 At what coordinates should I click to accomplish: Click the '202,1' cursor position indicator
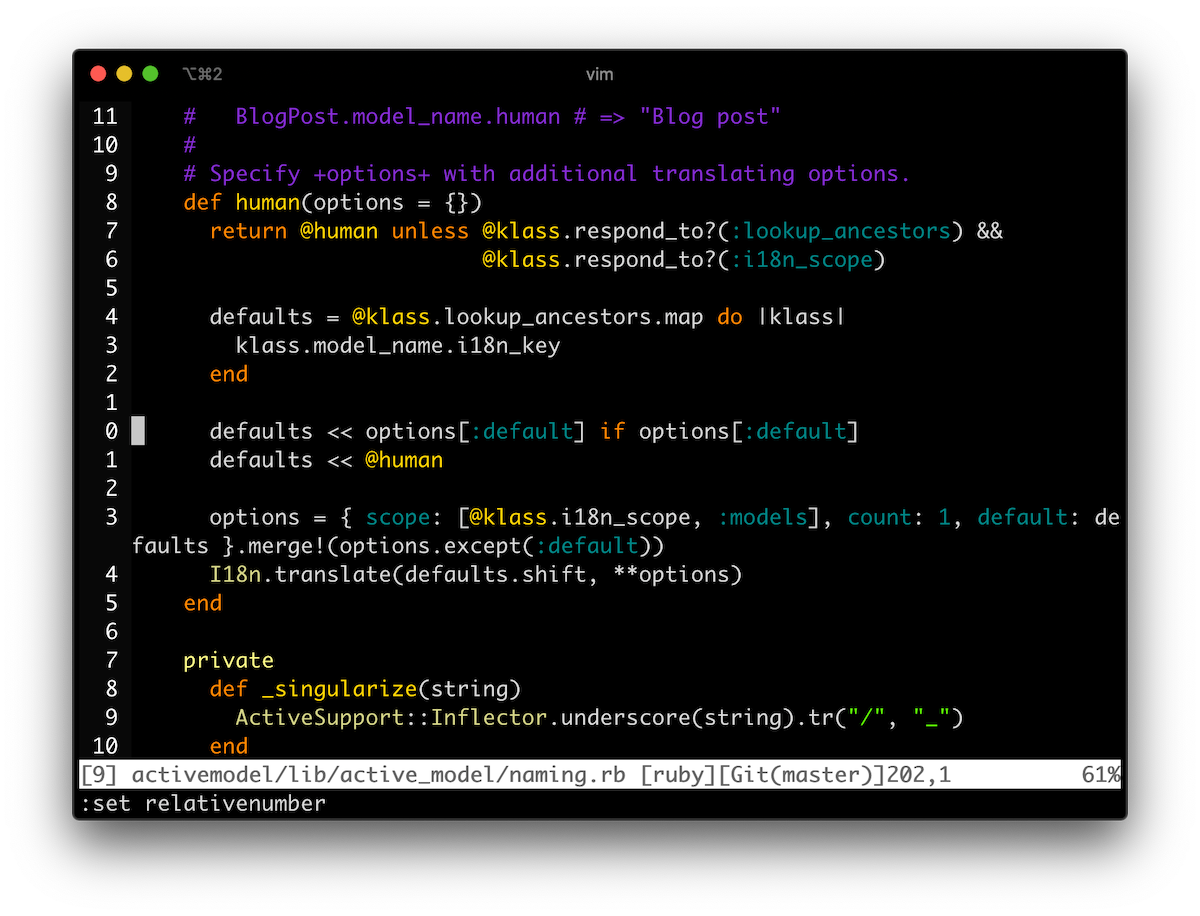918,775
